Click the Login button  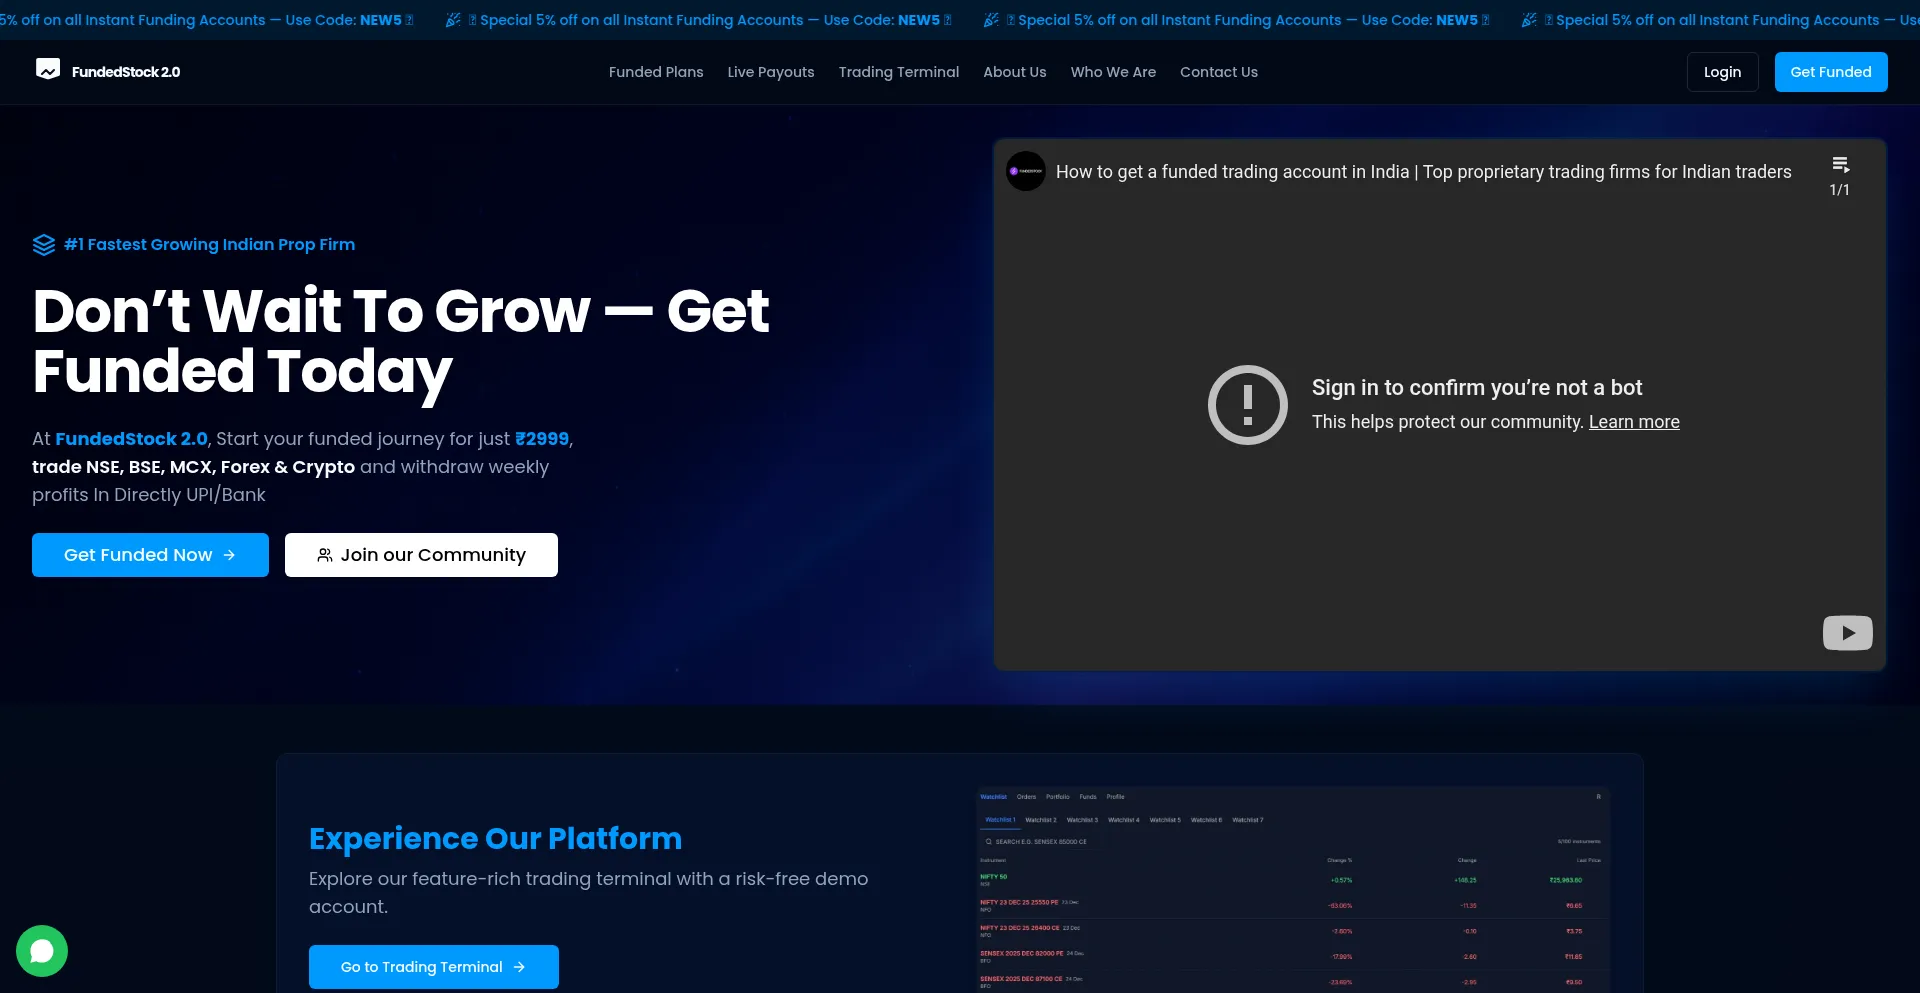point(1722,72)
